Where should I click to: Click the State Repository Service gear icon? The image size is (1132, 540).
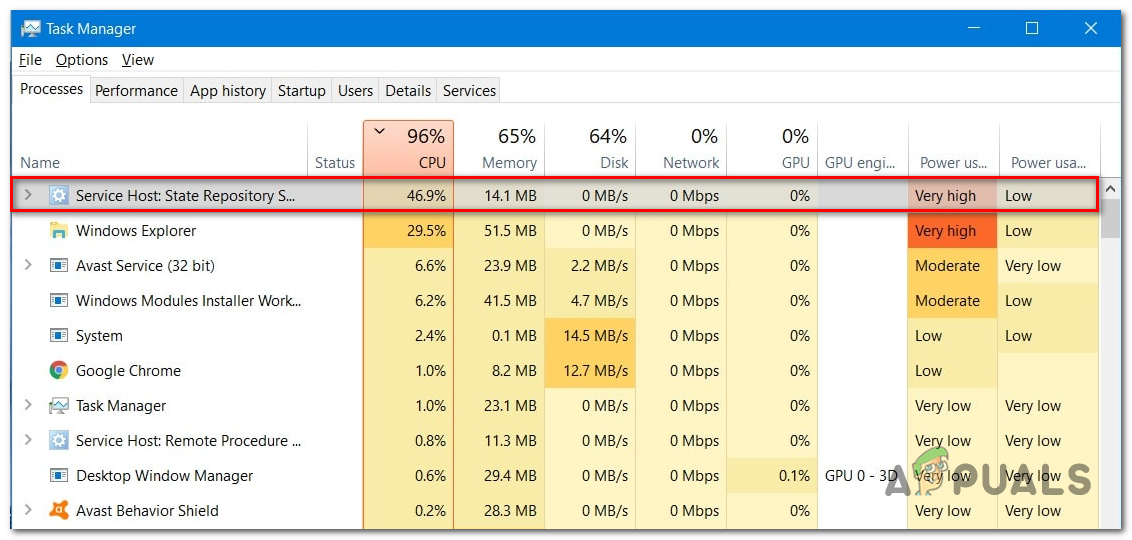pyautogui.click(x=59, y=196)
